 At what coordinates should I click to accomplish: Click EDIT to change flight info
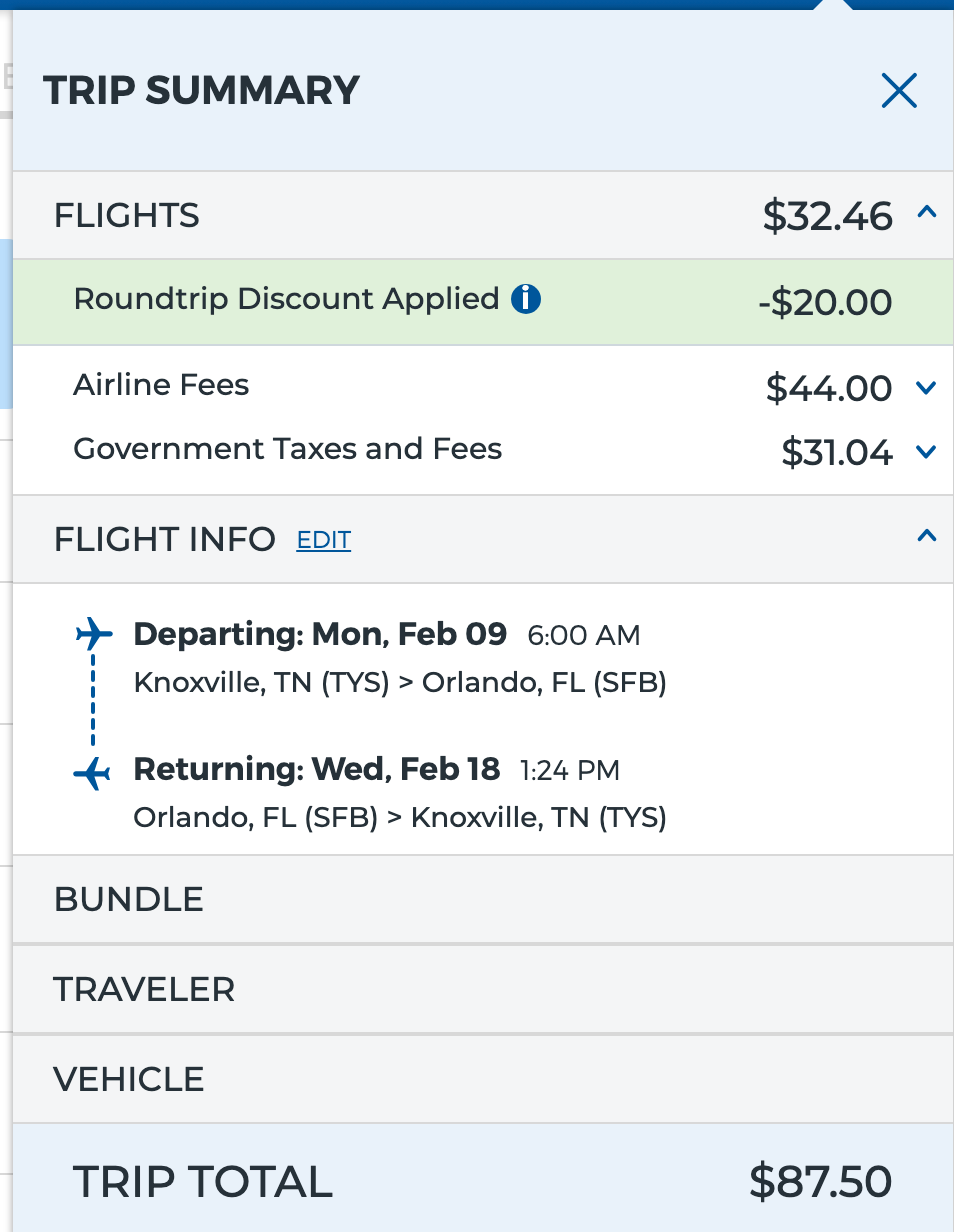point(323,539)
